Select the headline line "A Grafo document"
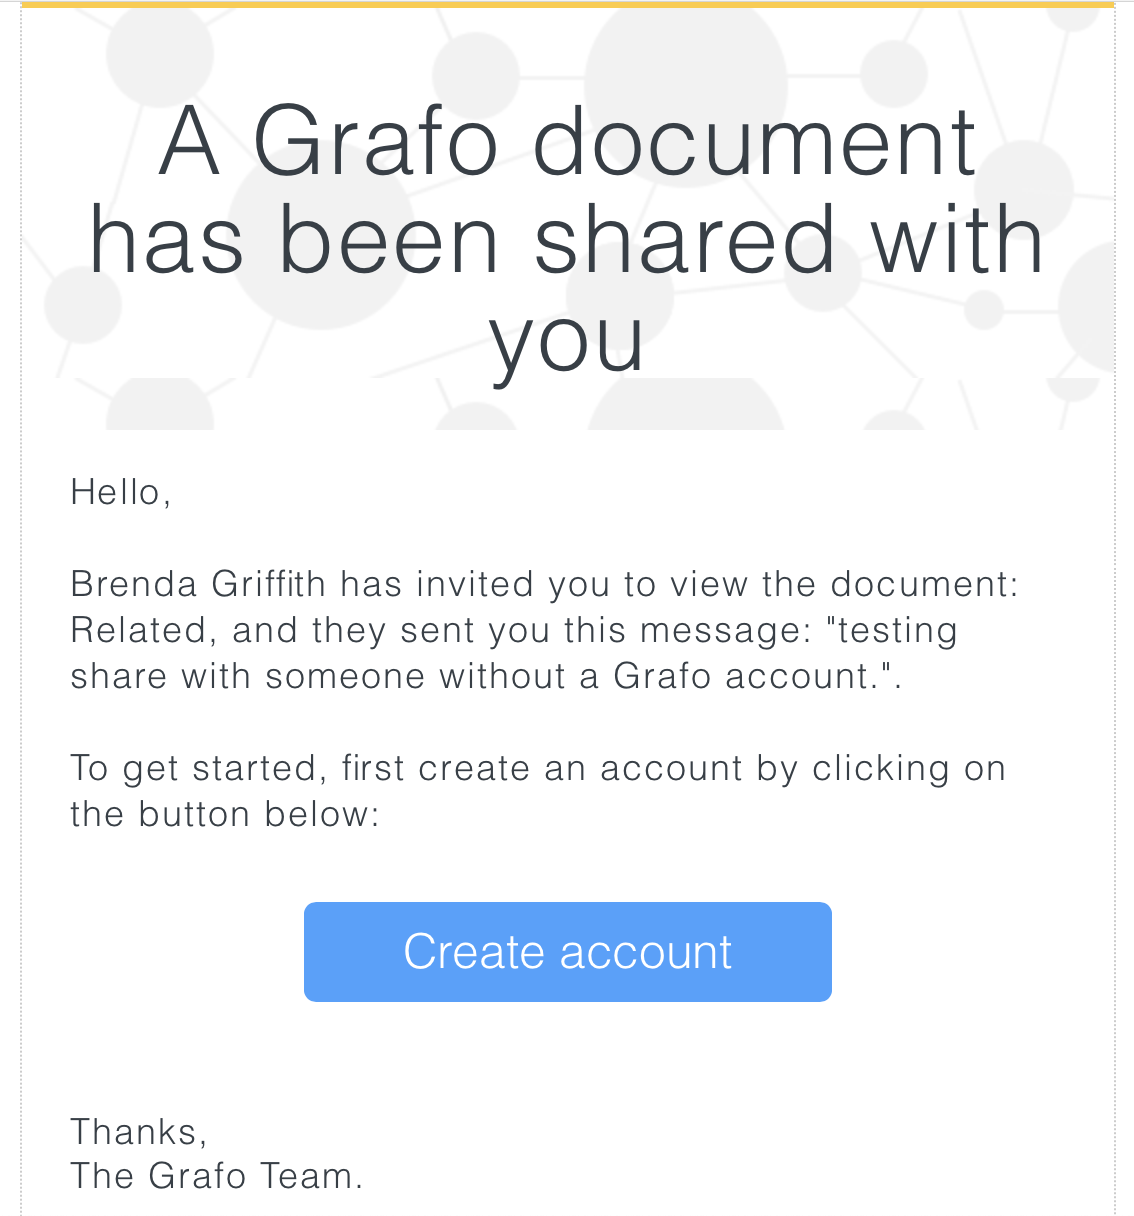 [567, 142]
